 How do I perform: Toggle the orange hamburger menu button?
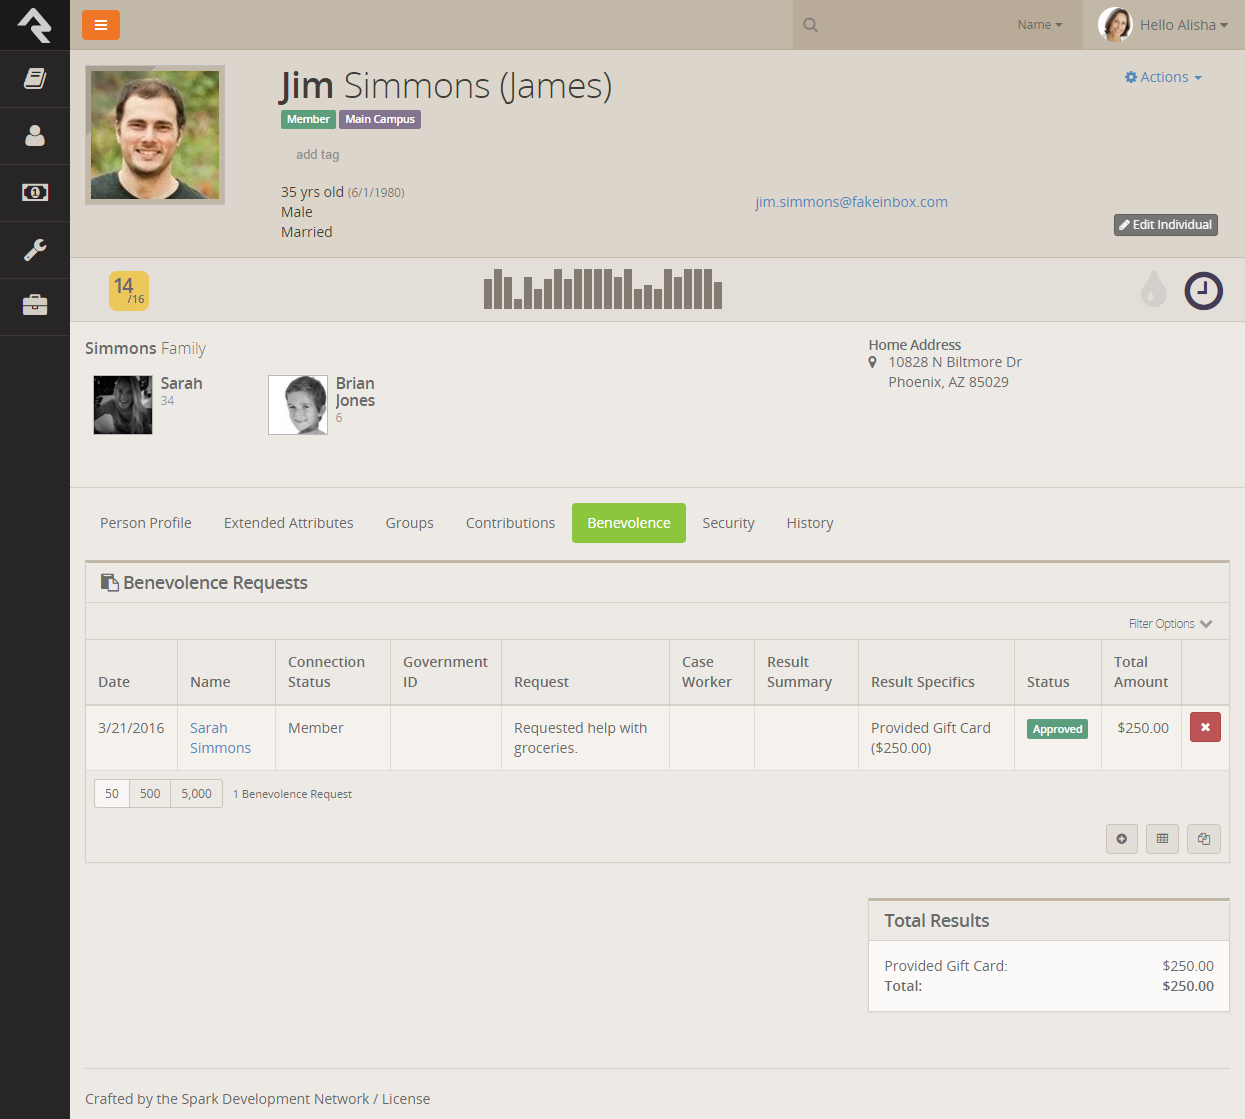(x=101, y=25)
